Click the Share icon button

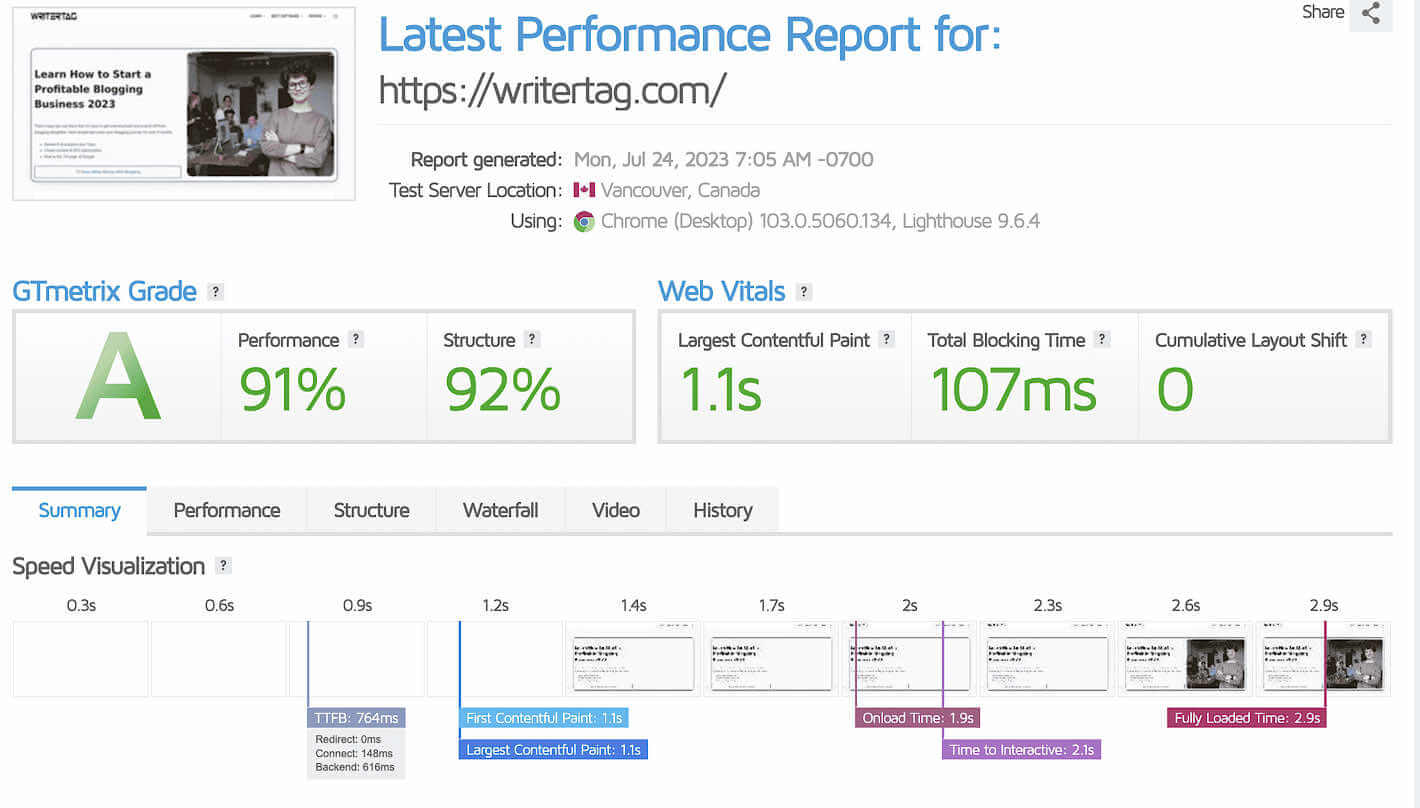(1371, 14)
